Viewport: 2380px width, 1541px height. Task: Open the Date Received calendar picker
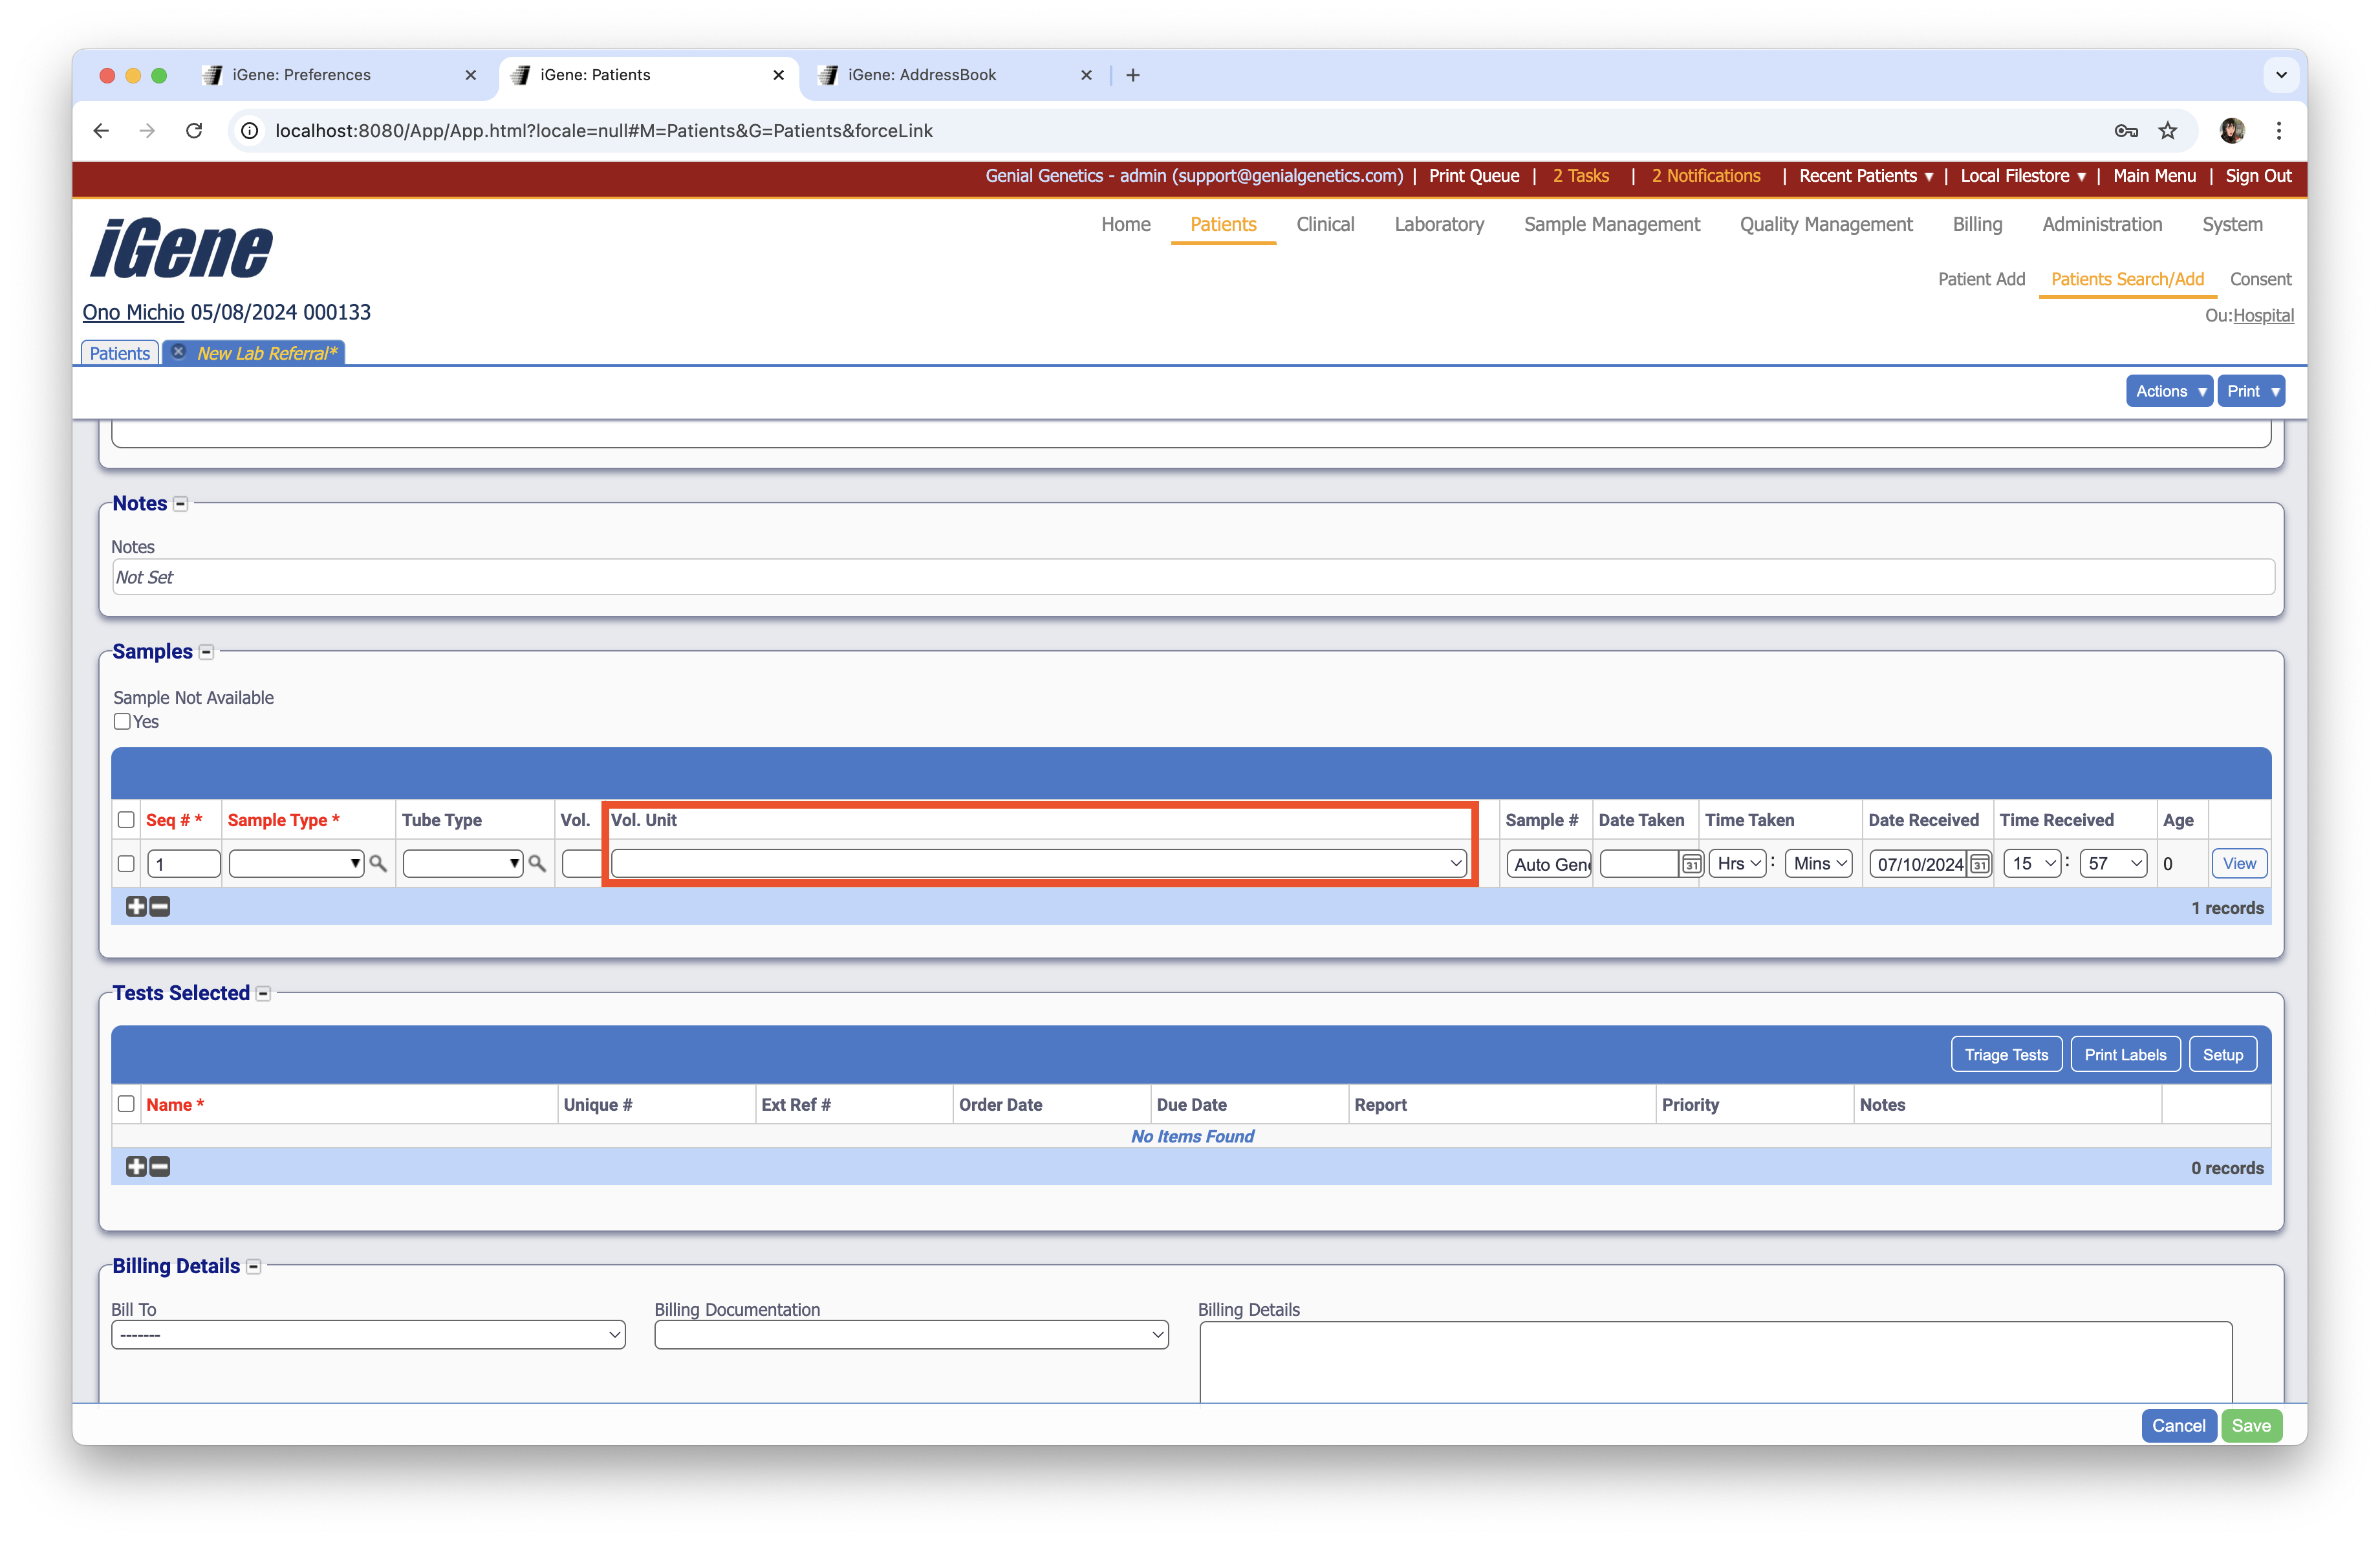[x=1979, y=864]
